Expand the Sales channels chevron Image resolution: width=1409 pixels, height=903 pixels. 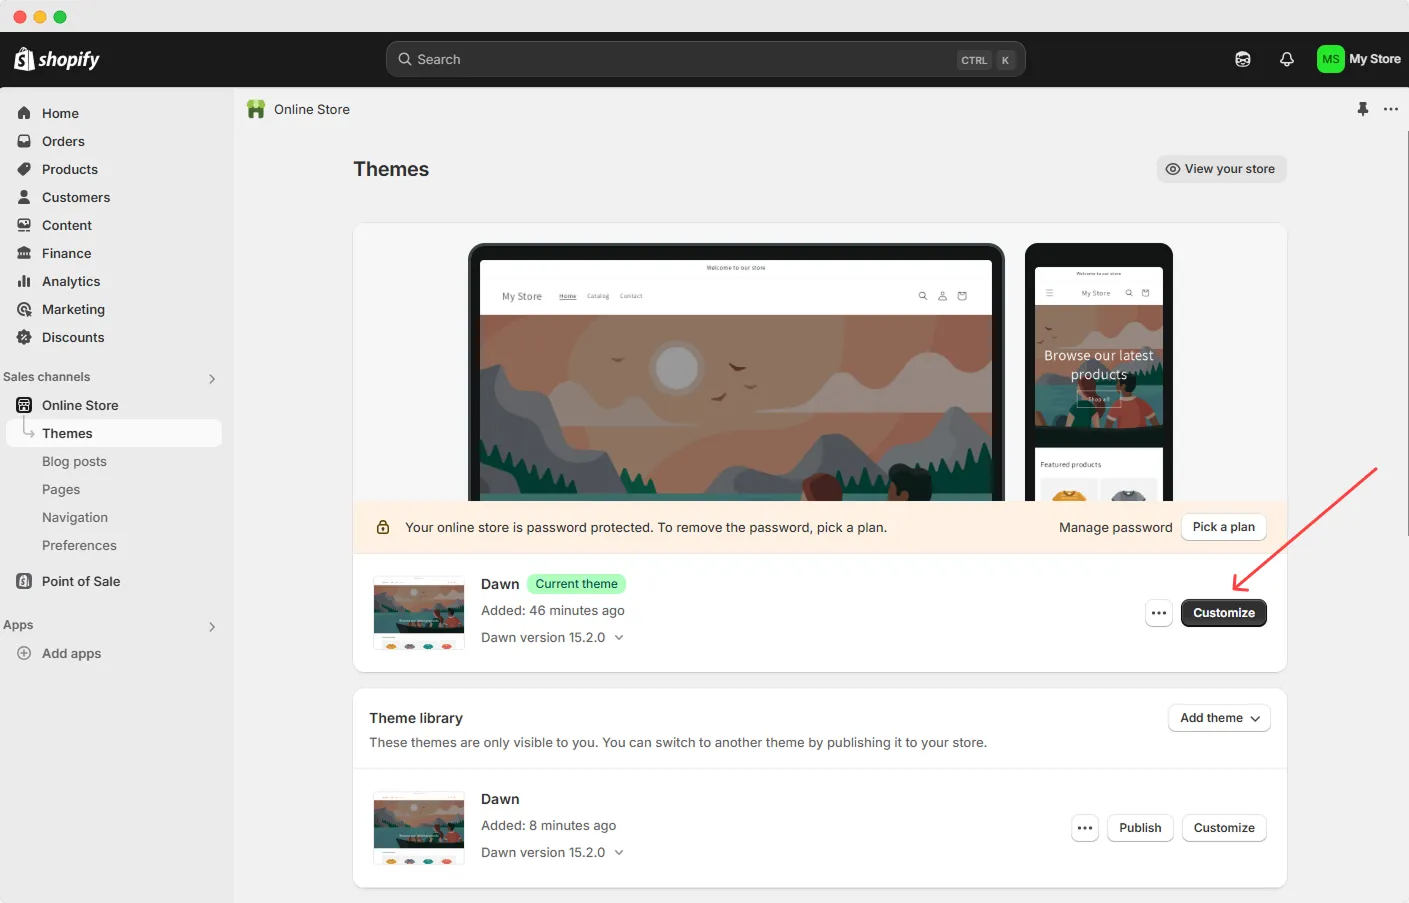point(212,378)
